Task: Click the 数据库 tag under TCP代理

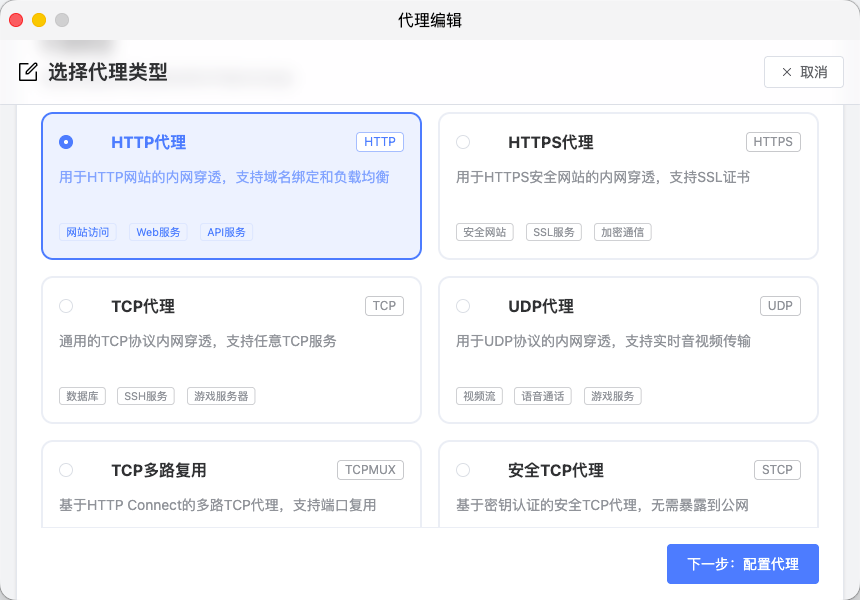Action: tap(82, 395)
